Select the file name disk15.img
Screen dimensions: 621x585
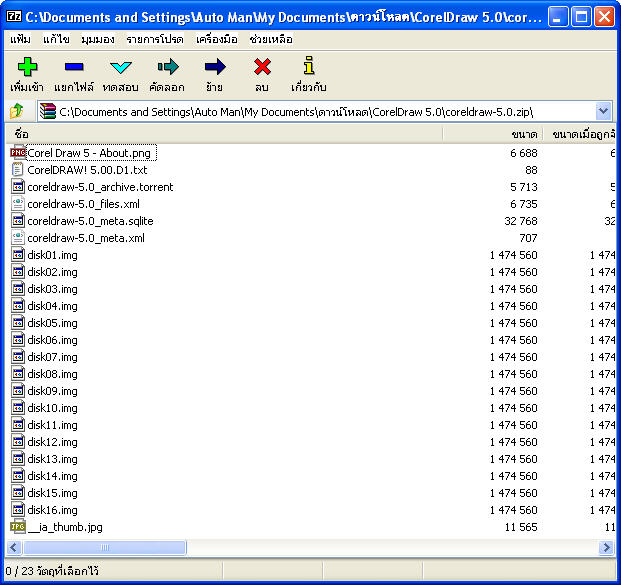(x=52, y=493)
